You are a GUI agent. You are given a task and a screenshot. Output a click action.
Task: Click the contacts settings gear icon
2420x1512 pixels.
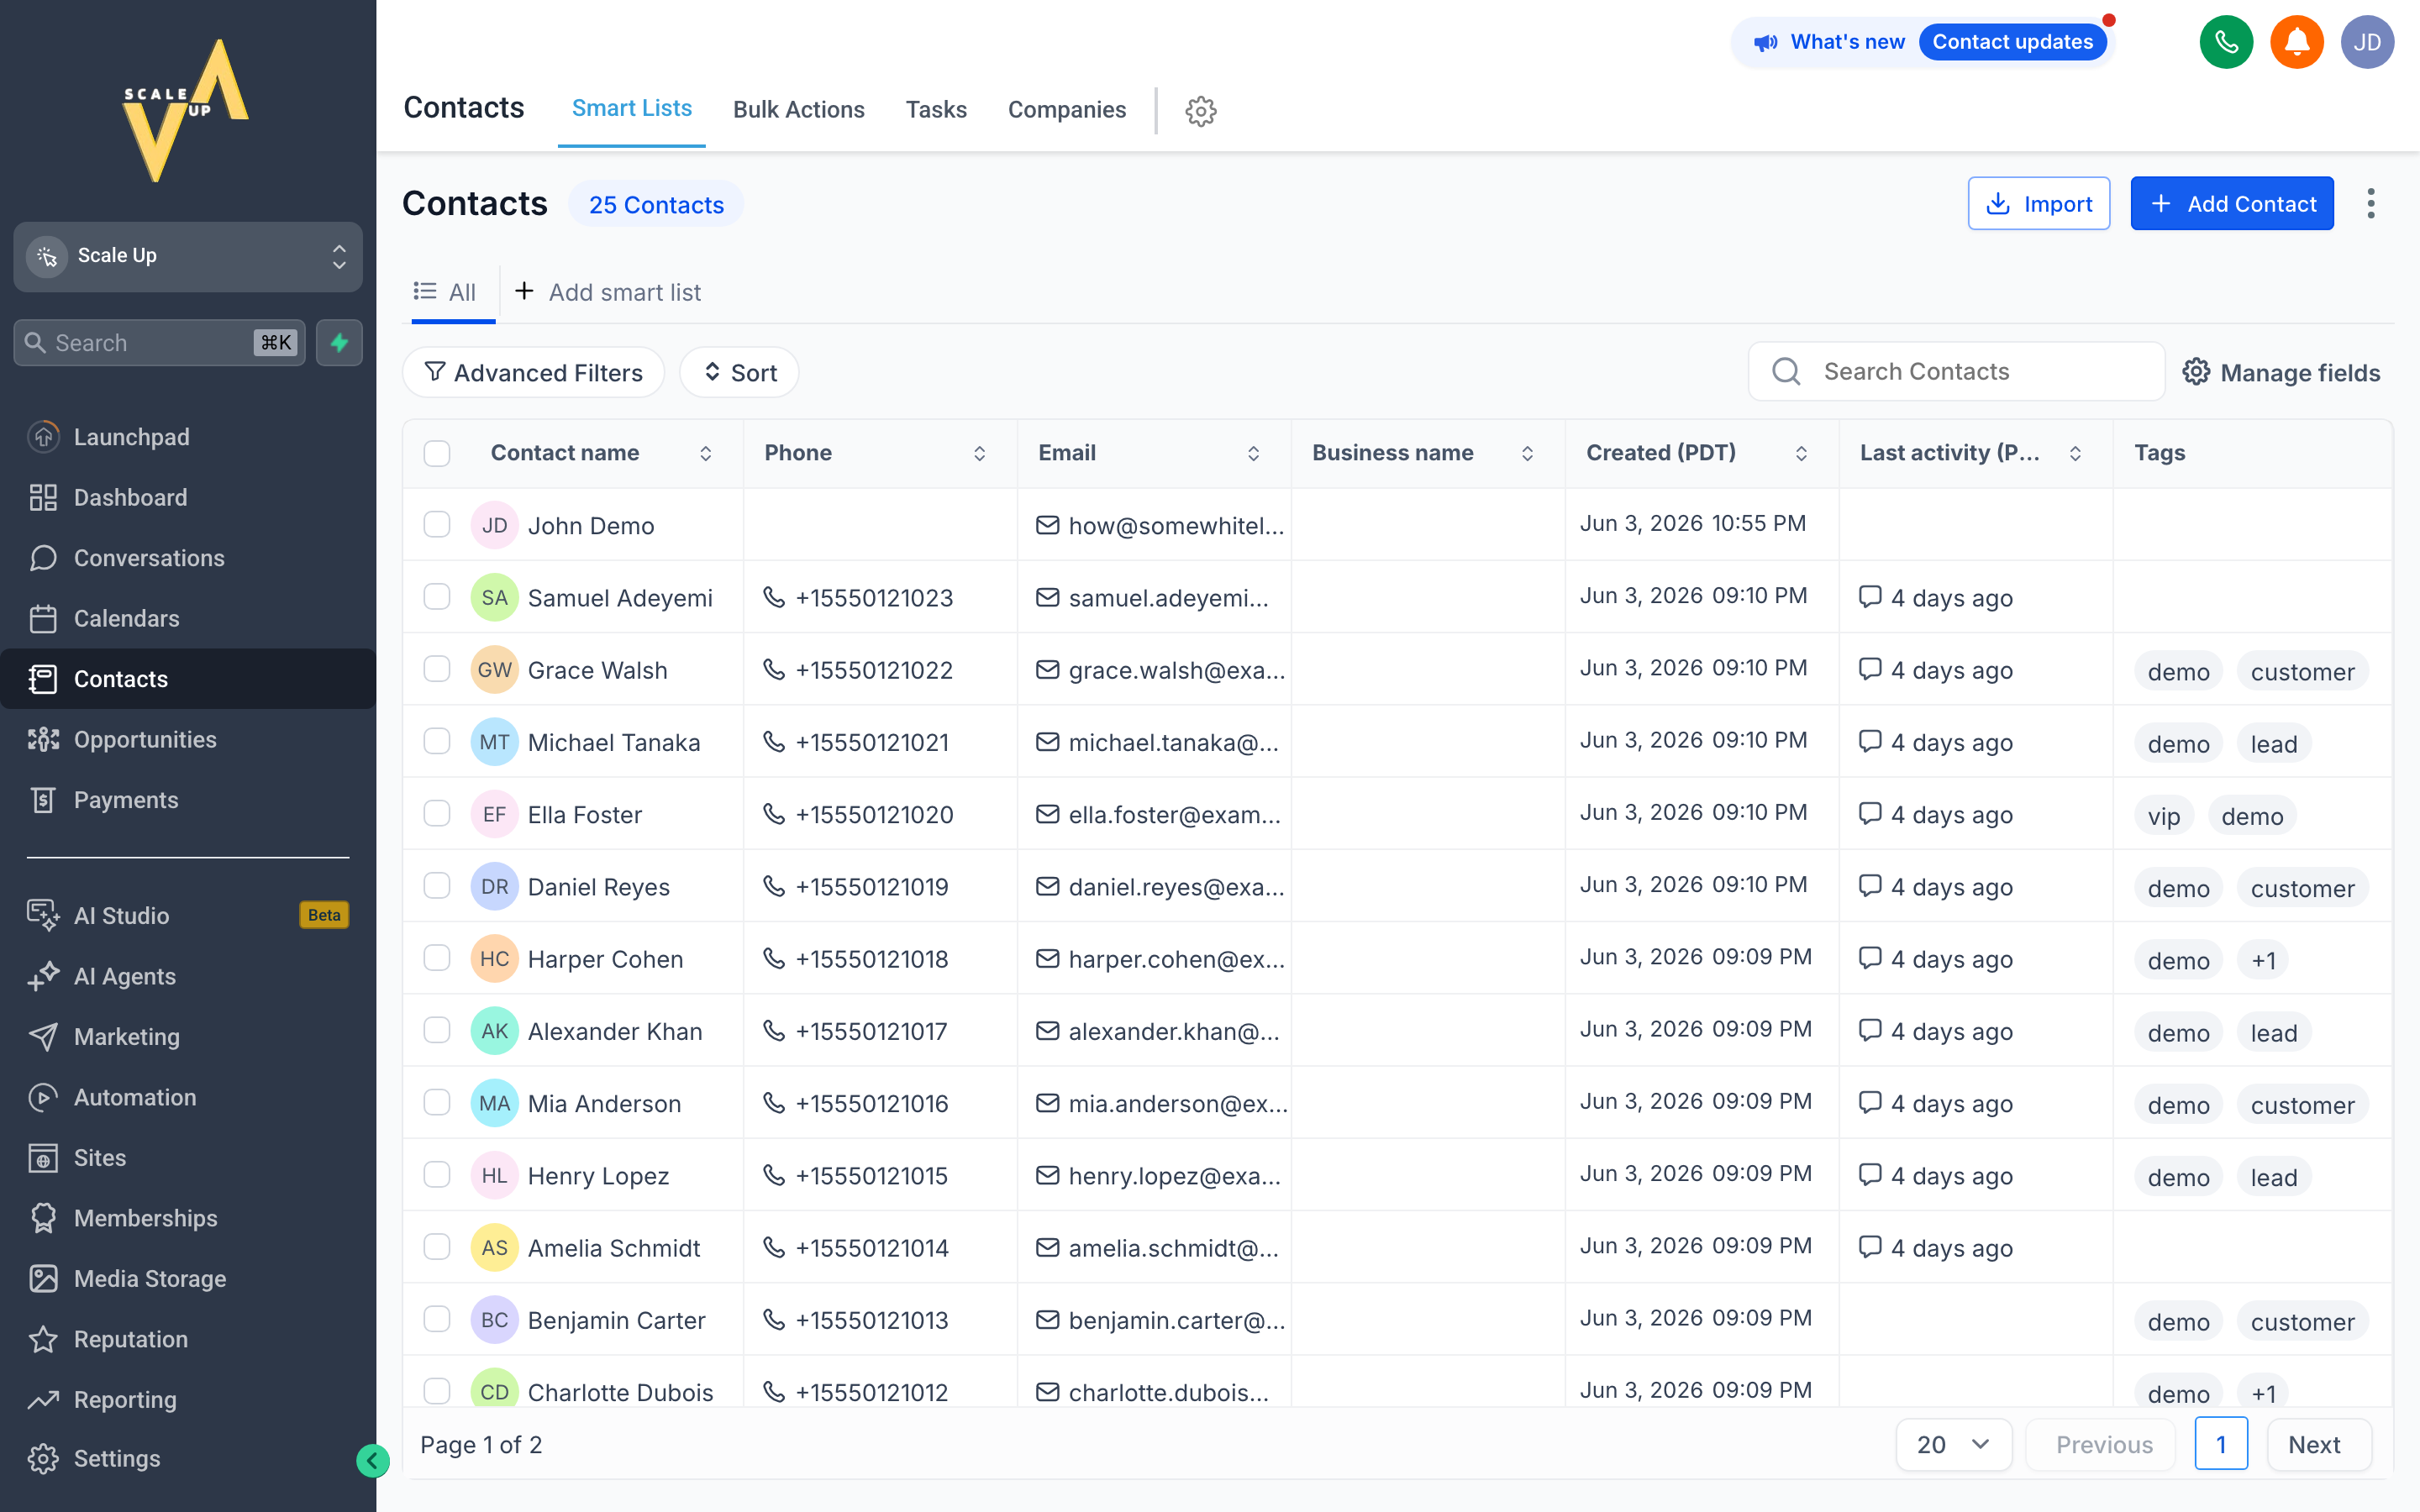(1201, 111)
